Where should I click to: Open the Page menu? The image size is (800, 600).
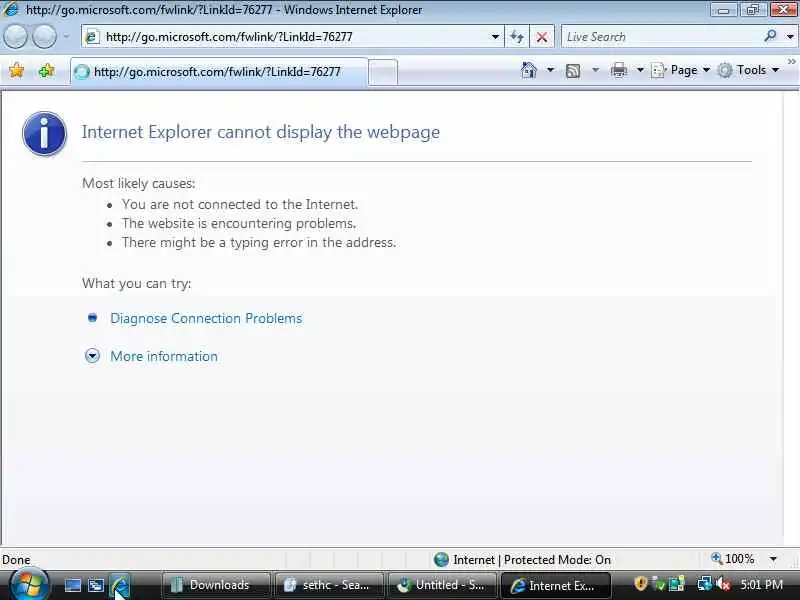[x=681, y=70]
